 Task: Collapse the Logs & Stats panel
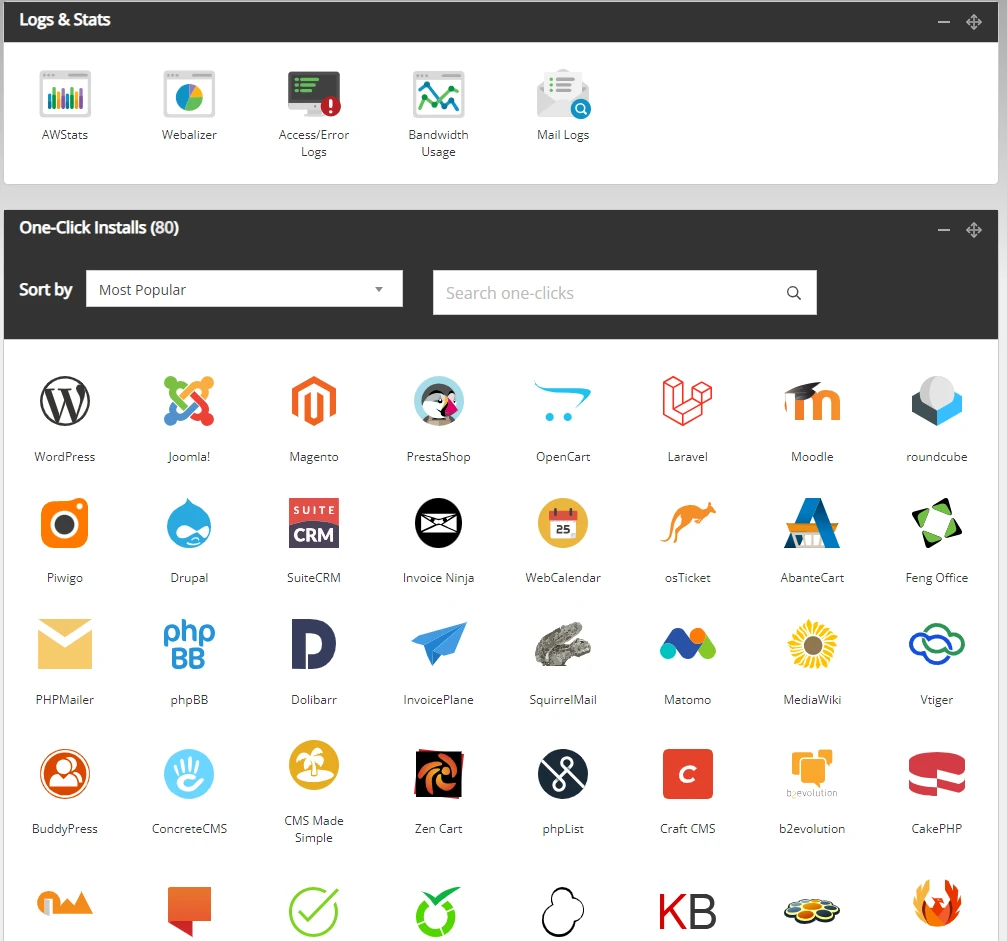tap(943, 22)
